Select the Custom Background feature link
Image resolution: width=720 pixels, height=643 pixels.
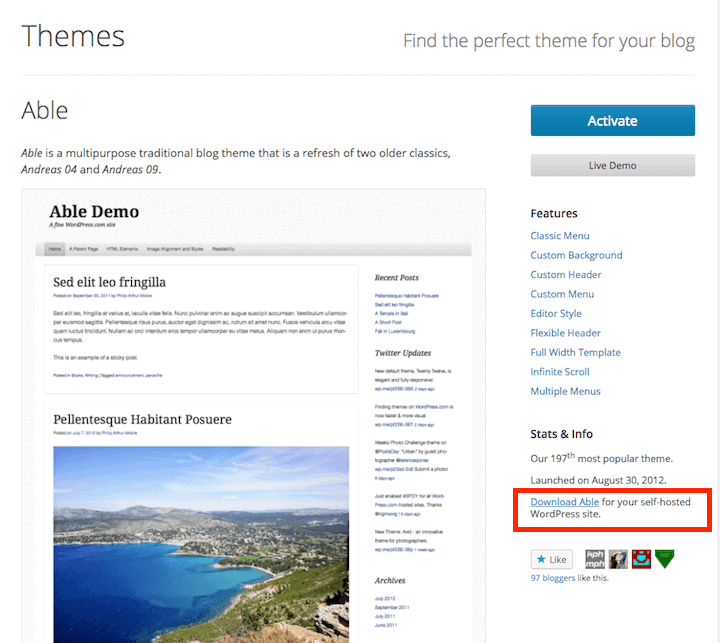(576, 255)
